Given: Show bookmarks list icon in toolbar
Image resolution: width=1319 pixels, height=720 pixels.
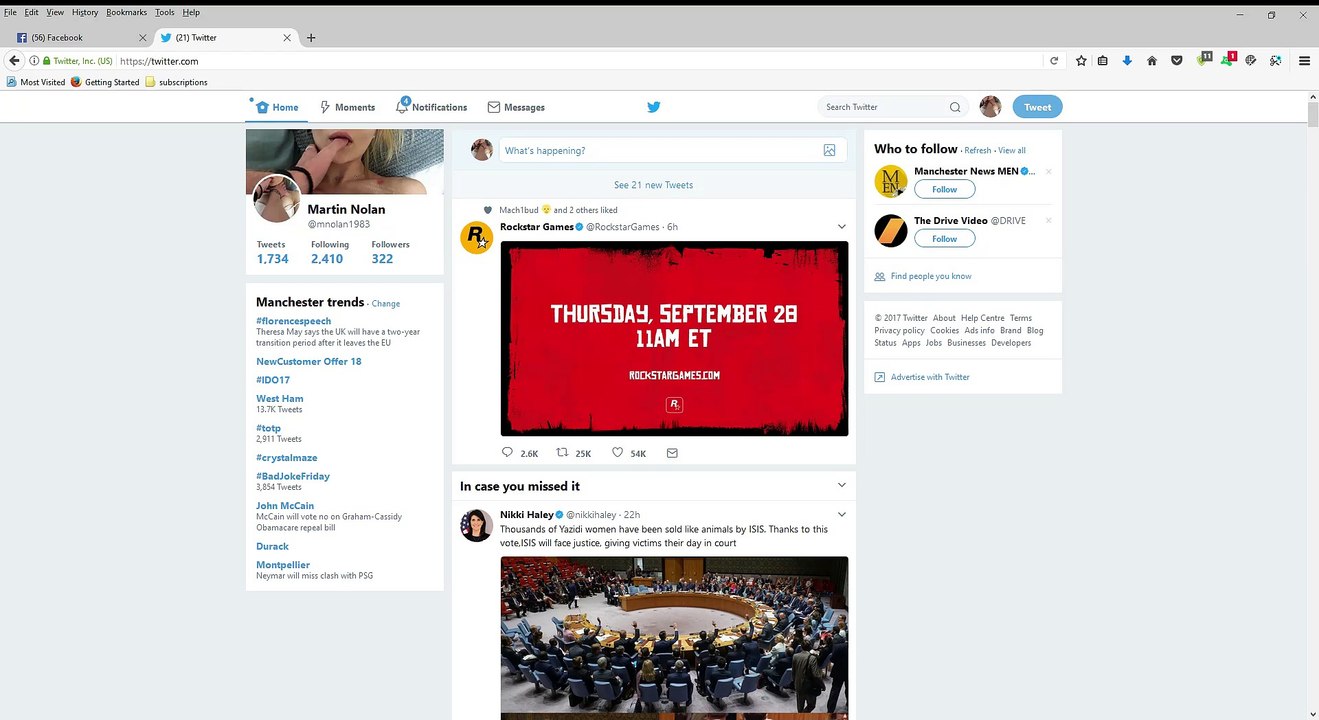Looking at the screenshot, I should click(x=1103, y=61).
